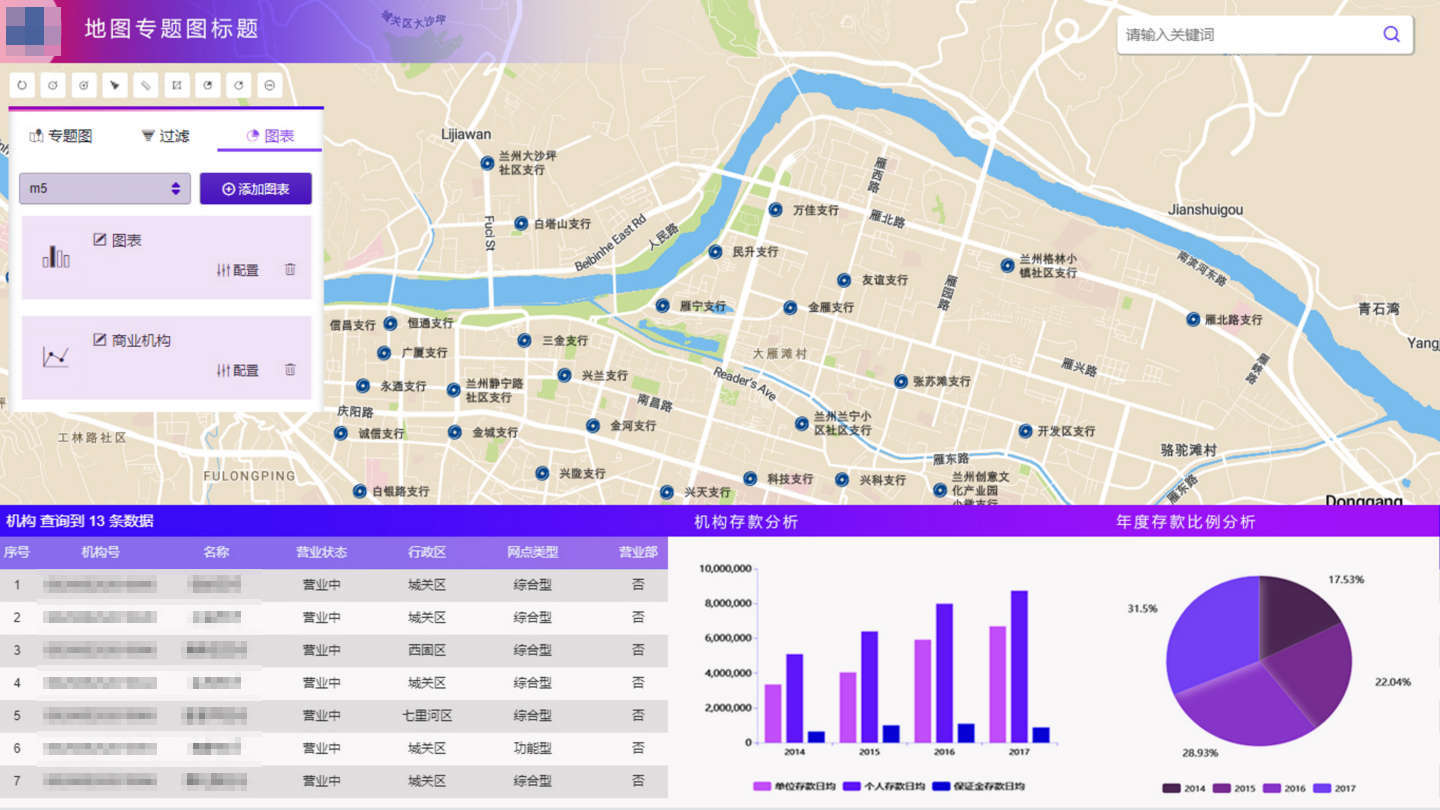Screen dimensions: 1440x810
Task: Click the 诚信支行 map marker
Action: point(340,433)
